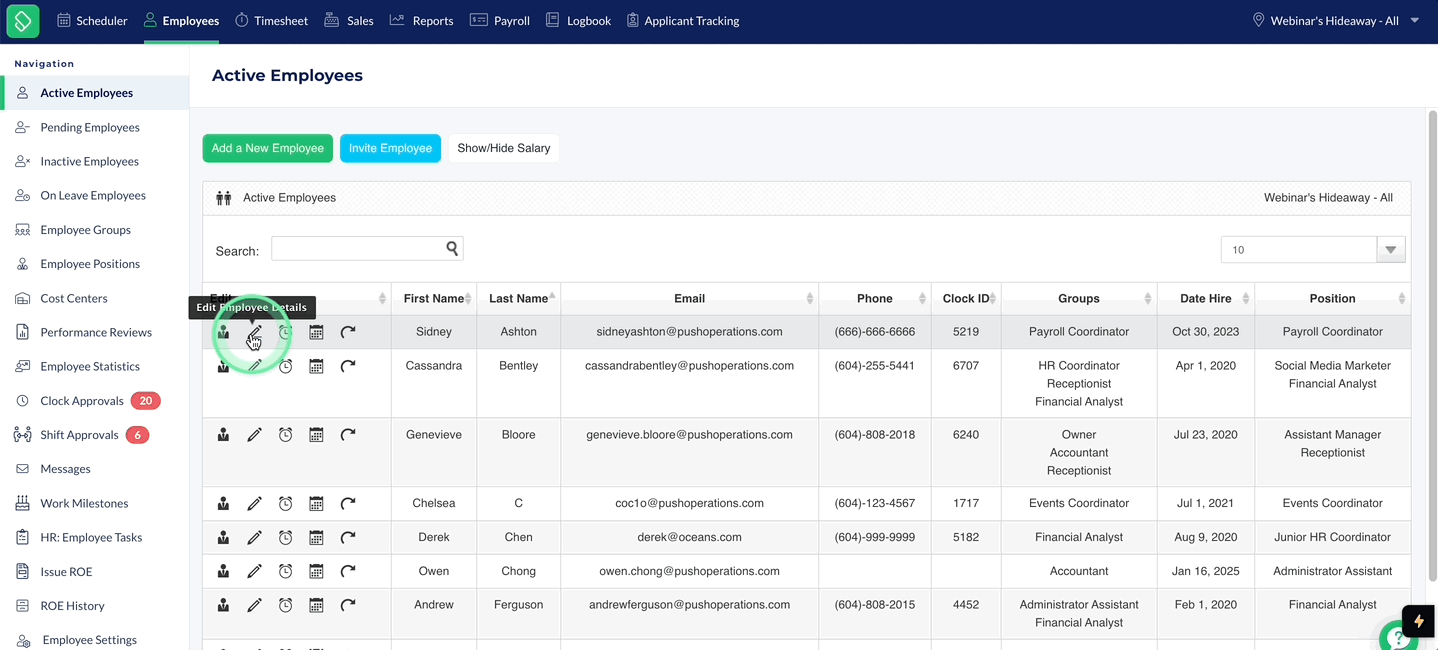Click the Show/Hide Salary button
Image resolution: width=1438 pixels, height=650 pixels.
click(504, 148)
